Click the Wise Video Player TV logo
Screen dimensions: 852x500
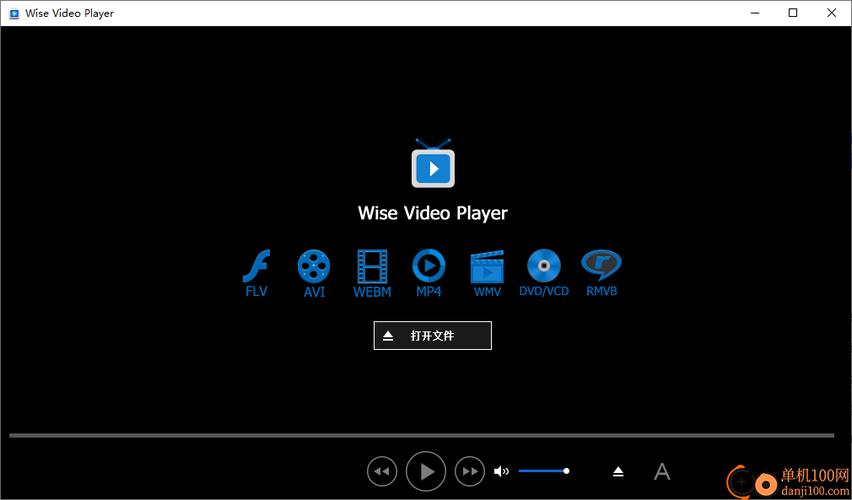click(x=433, y=165)
